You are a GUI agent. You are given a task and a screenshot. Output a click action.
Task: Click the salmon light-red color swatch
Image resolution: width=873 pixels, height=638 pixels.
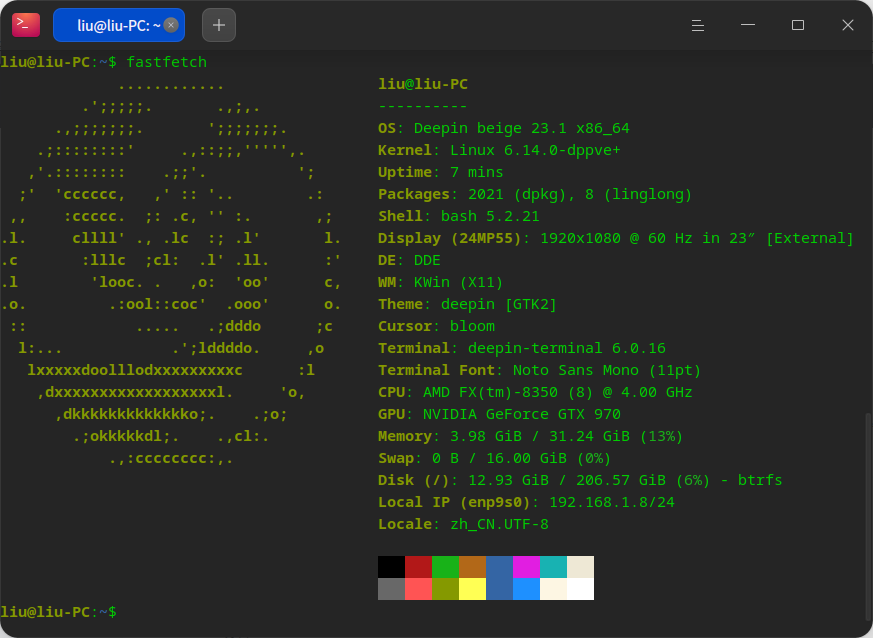tap(418, 589)
